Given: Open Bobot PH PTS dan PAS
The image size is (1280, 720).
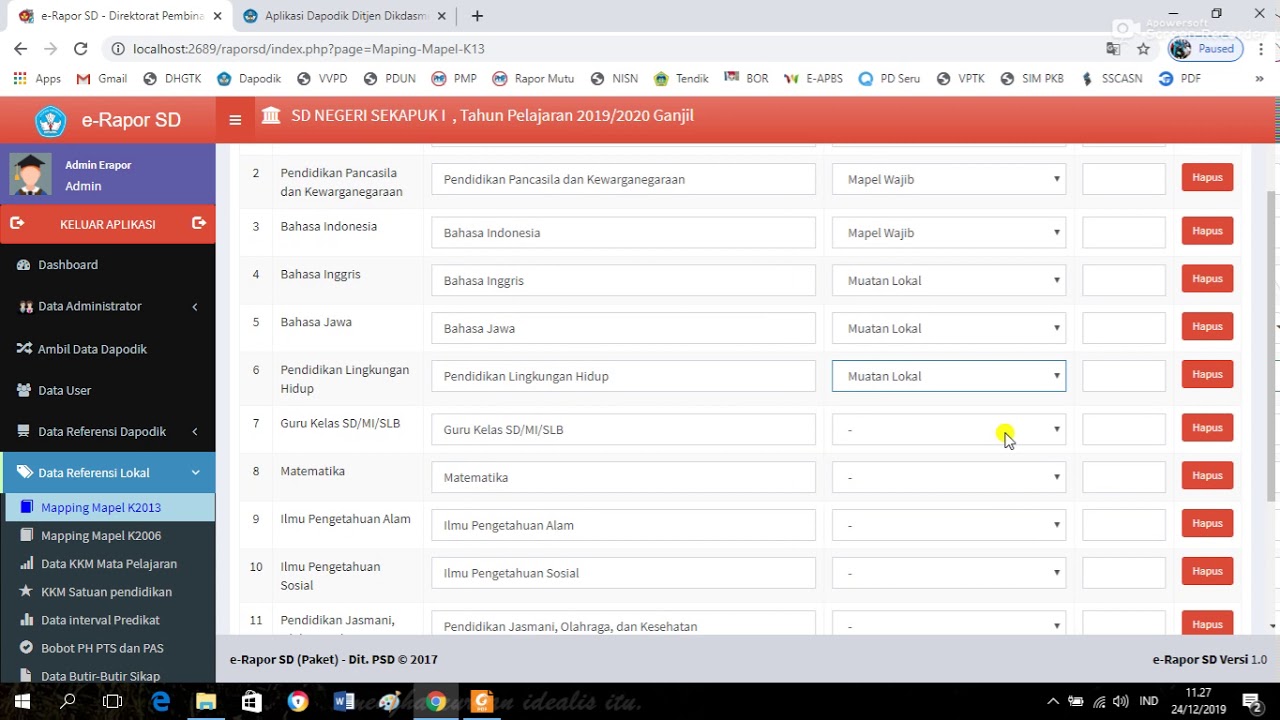Looking at the screenshot, I should pyautogui.click(x=105, y=647).
